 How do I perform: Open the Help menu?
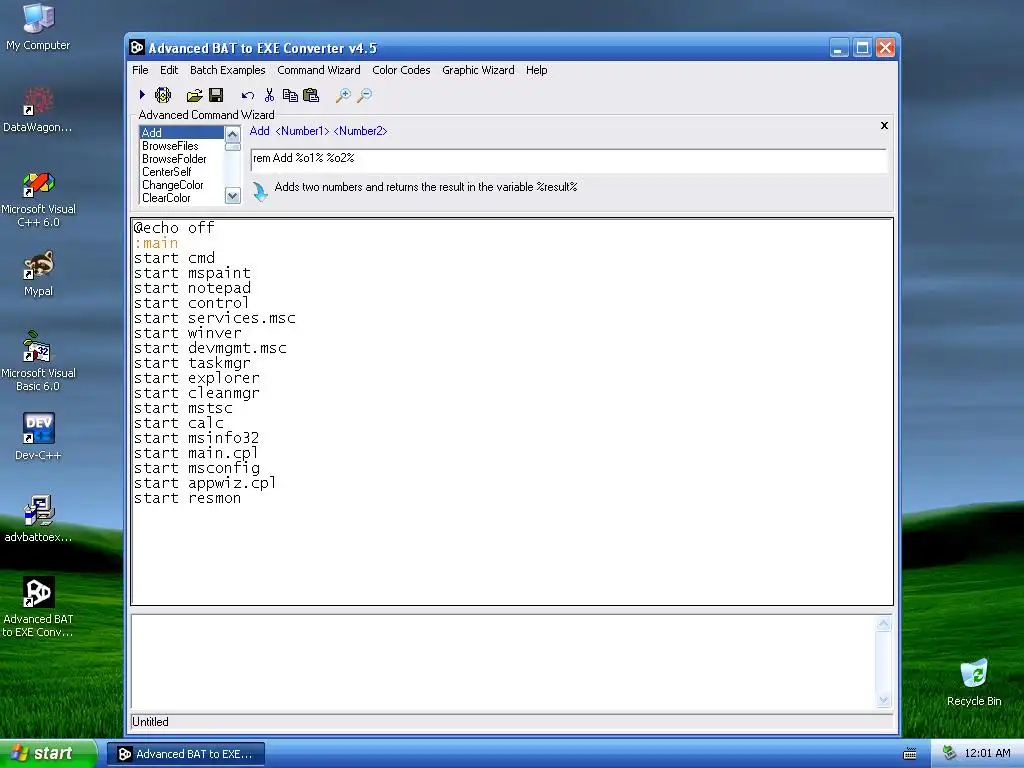pyautogui.click(x=536, y=70)
